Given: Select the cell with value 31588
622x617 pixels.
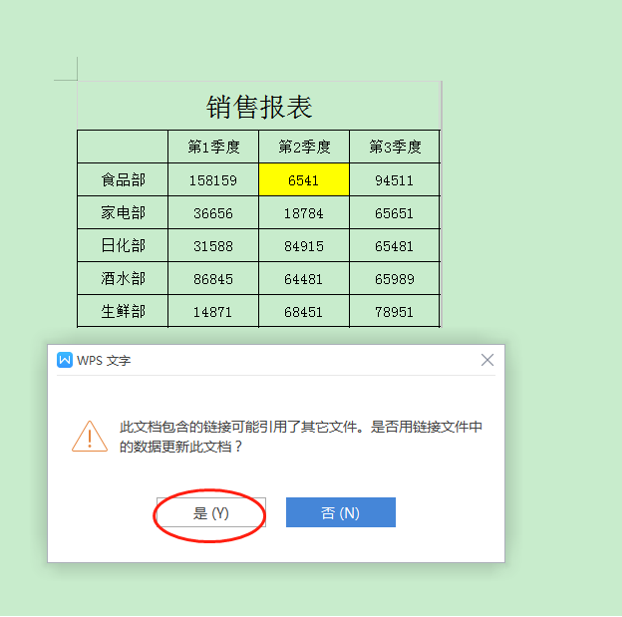Looking at the screenshot, I should [213, 246].
